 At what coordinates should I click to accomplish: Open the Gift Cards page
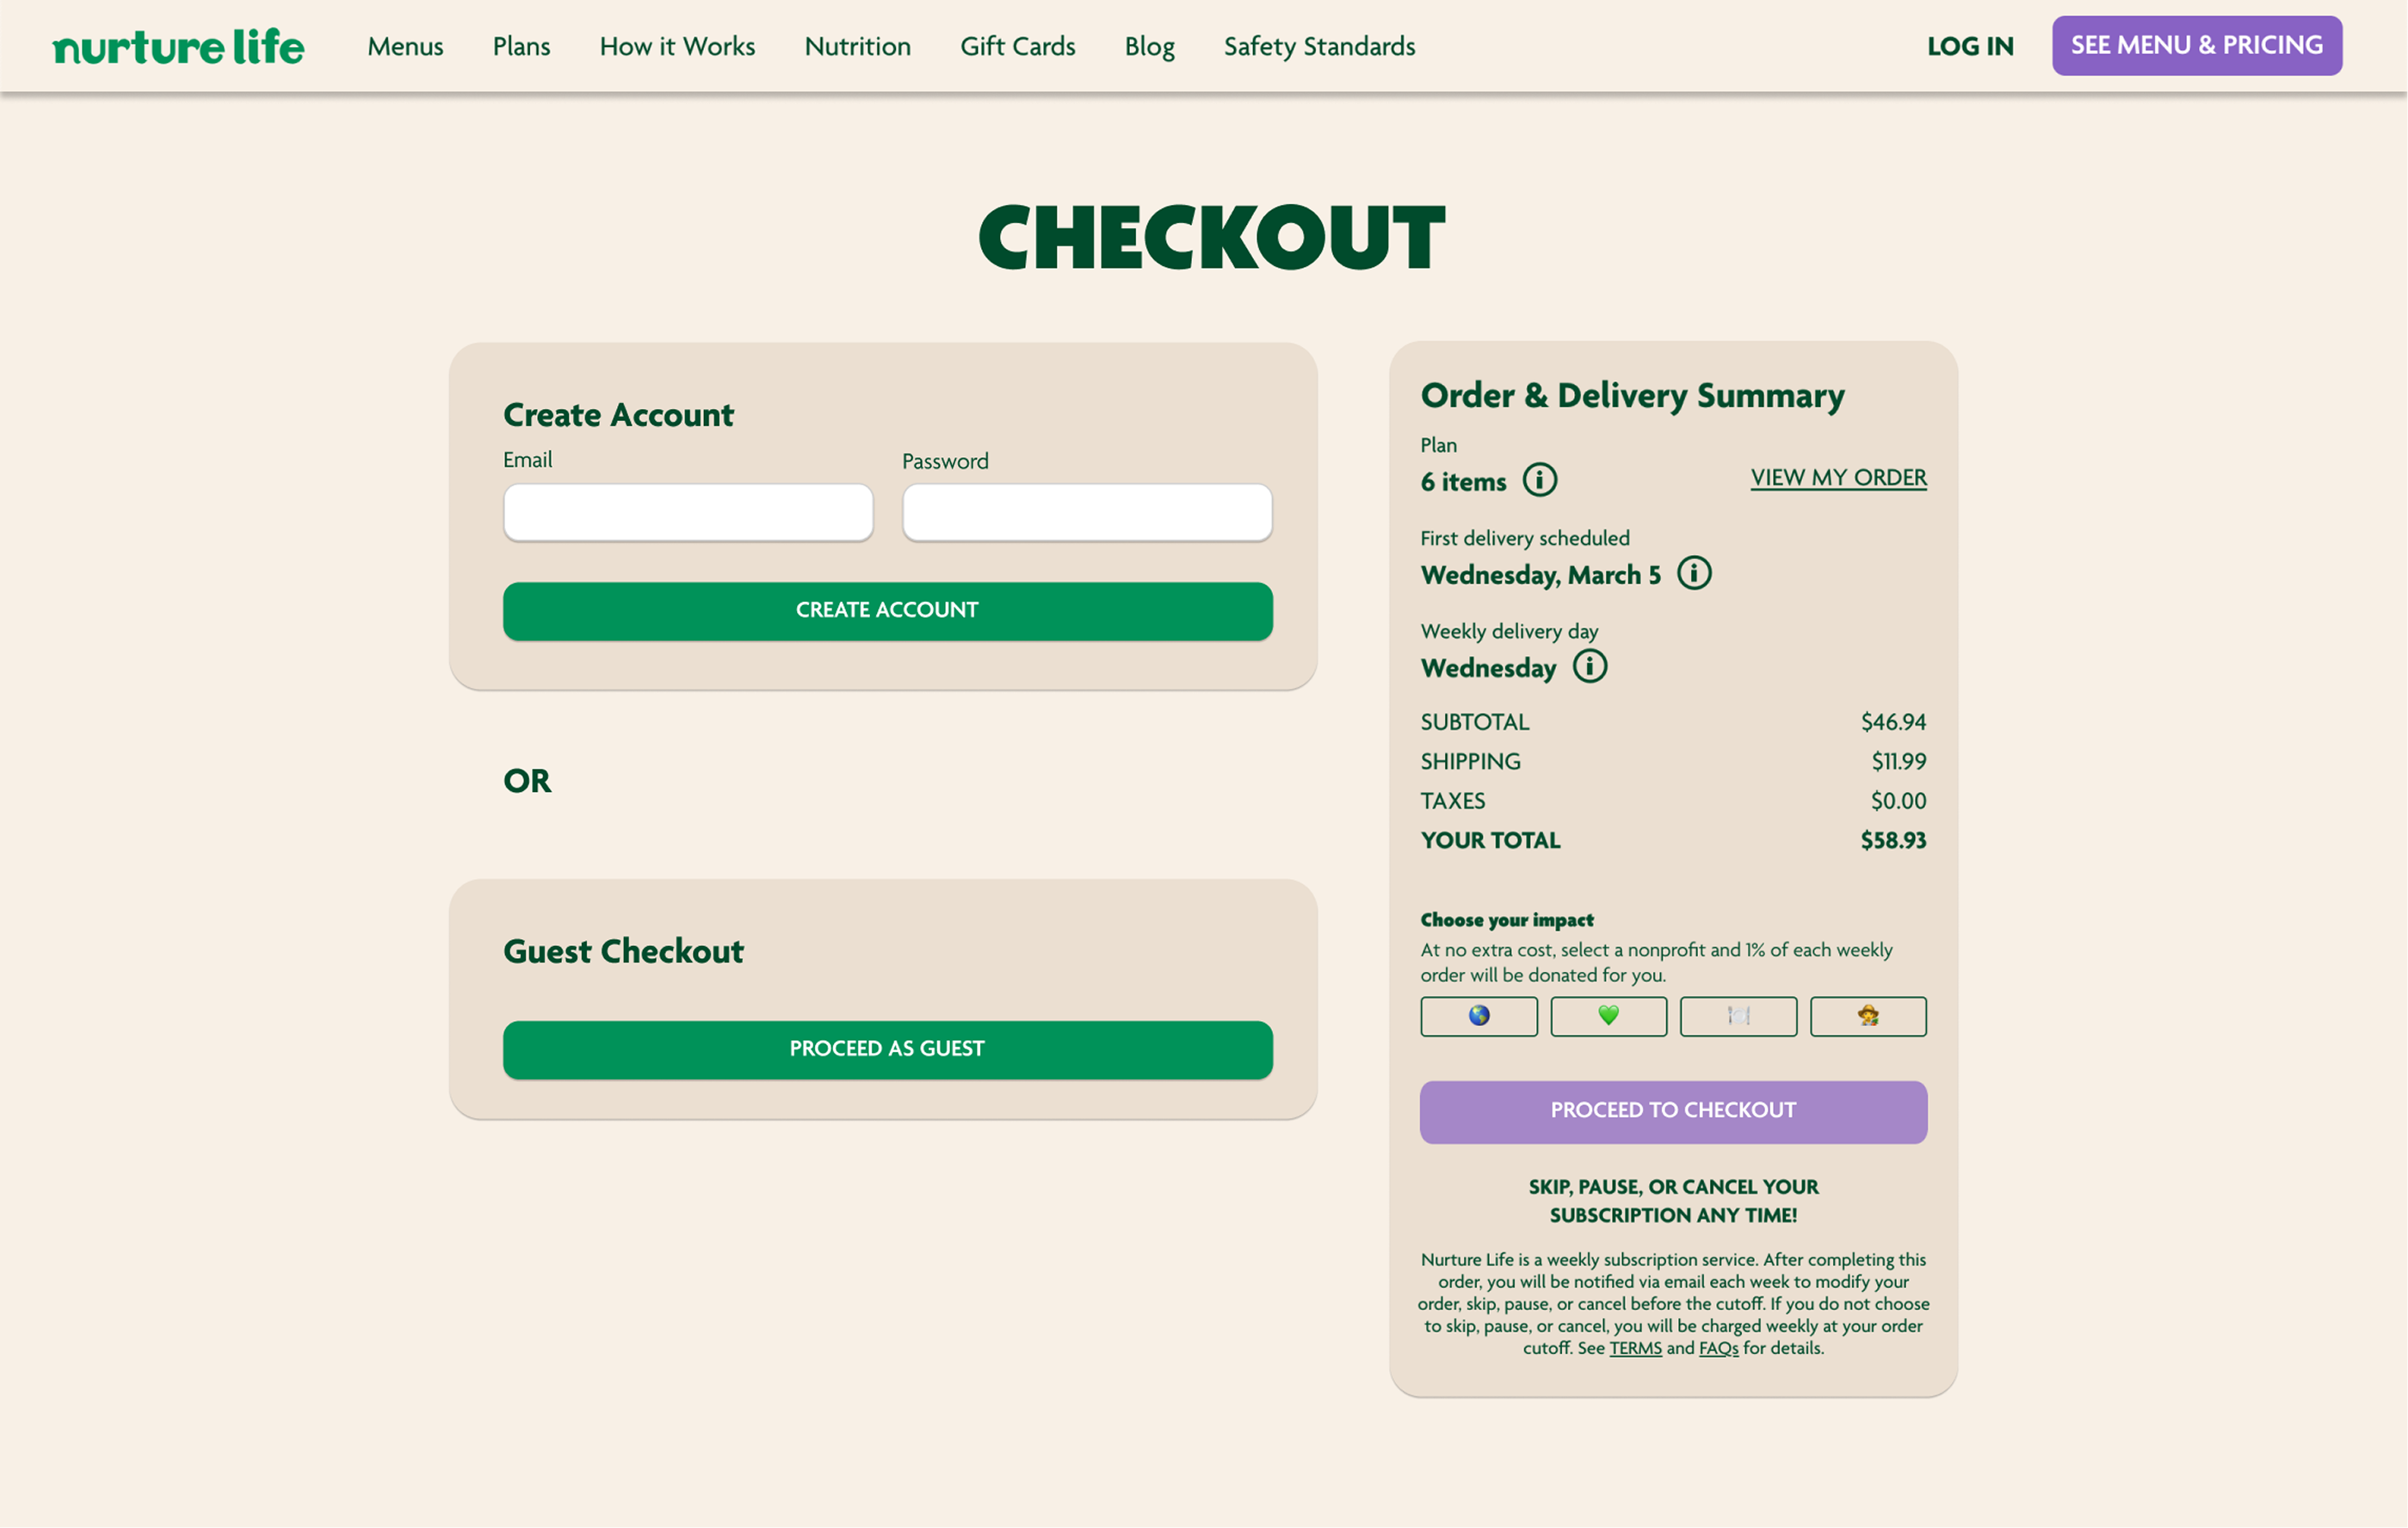point(1017,47)
